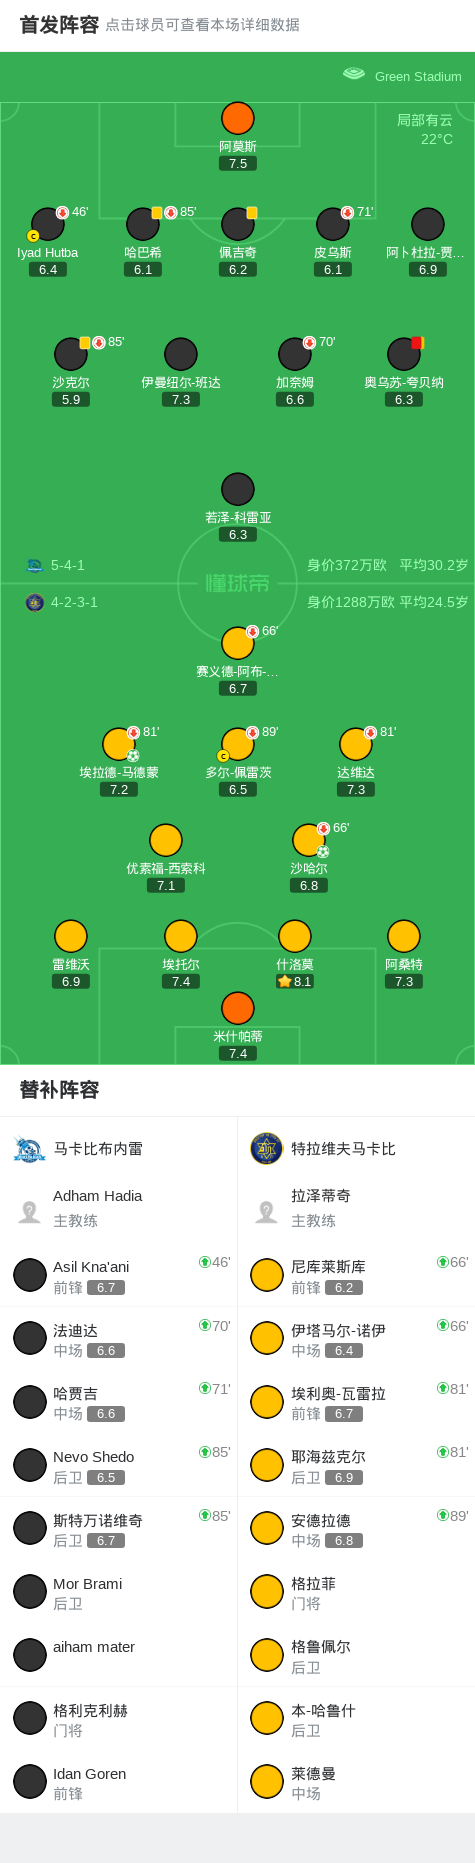Open coach Adham Hadia profile picture

pyautogui.click(x=30, y=1211)
